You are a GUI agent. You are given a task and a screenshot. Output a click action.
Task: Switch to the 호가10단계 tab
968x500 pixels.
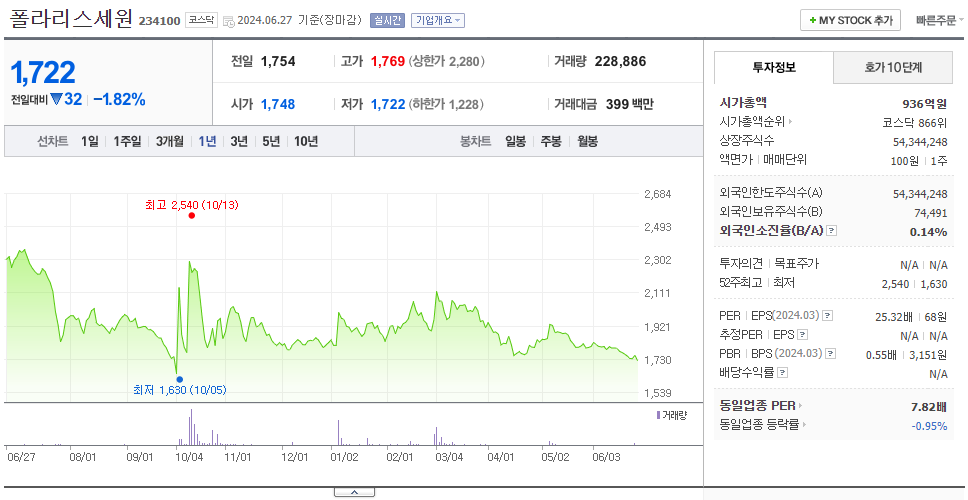point(893,67)
